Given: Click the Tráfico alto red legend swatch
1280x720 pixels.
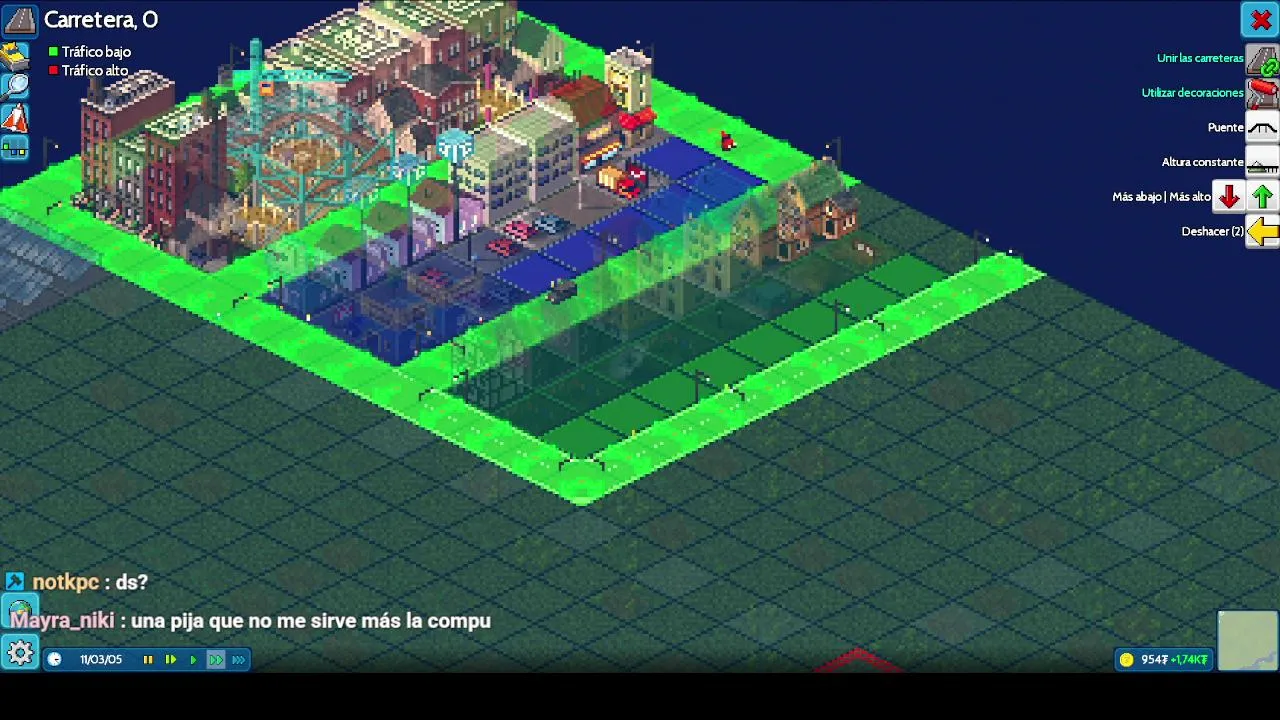Looking at the screenshot, I should (54, 70).
